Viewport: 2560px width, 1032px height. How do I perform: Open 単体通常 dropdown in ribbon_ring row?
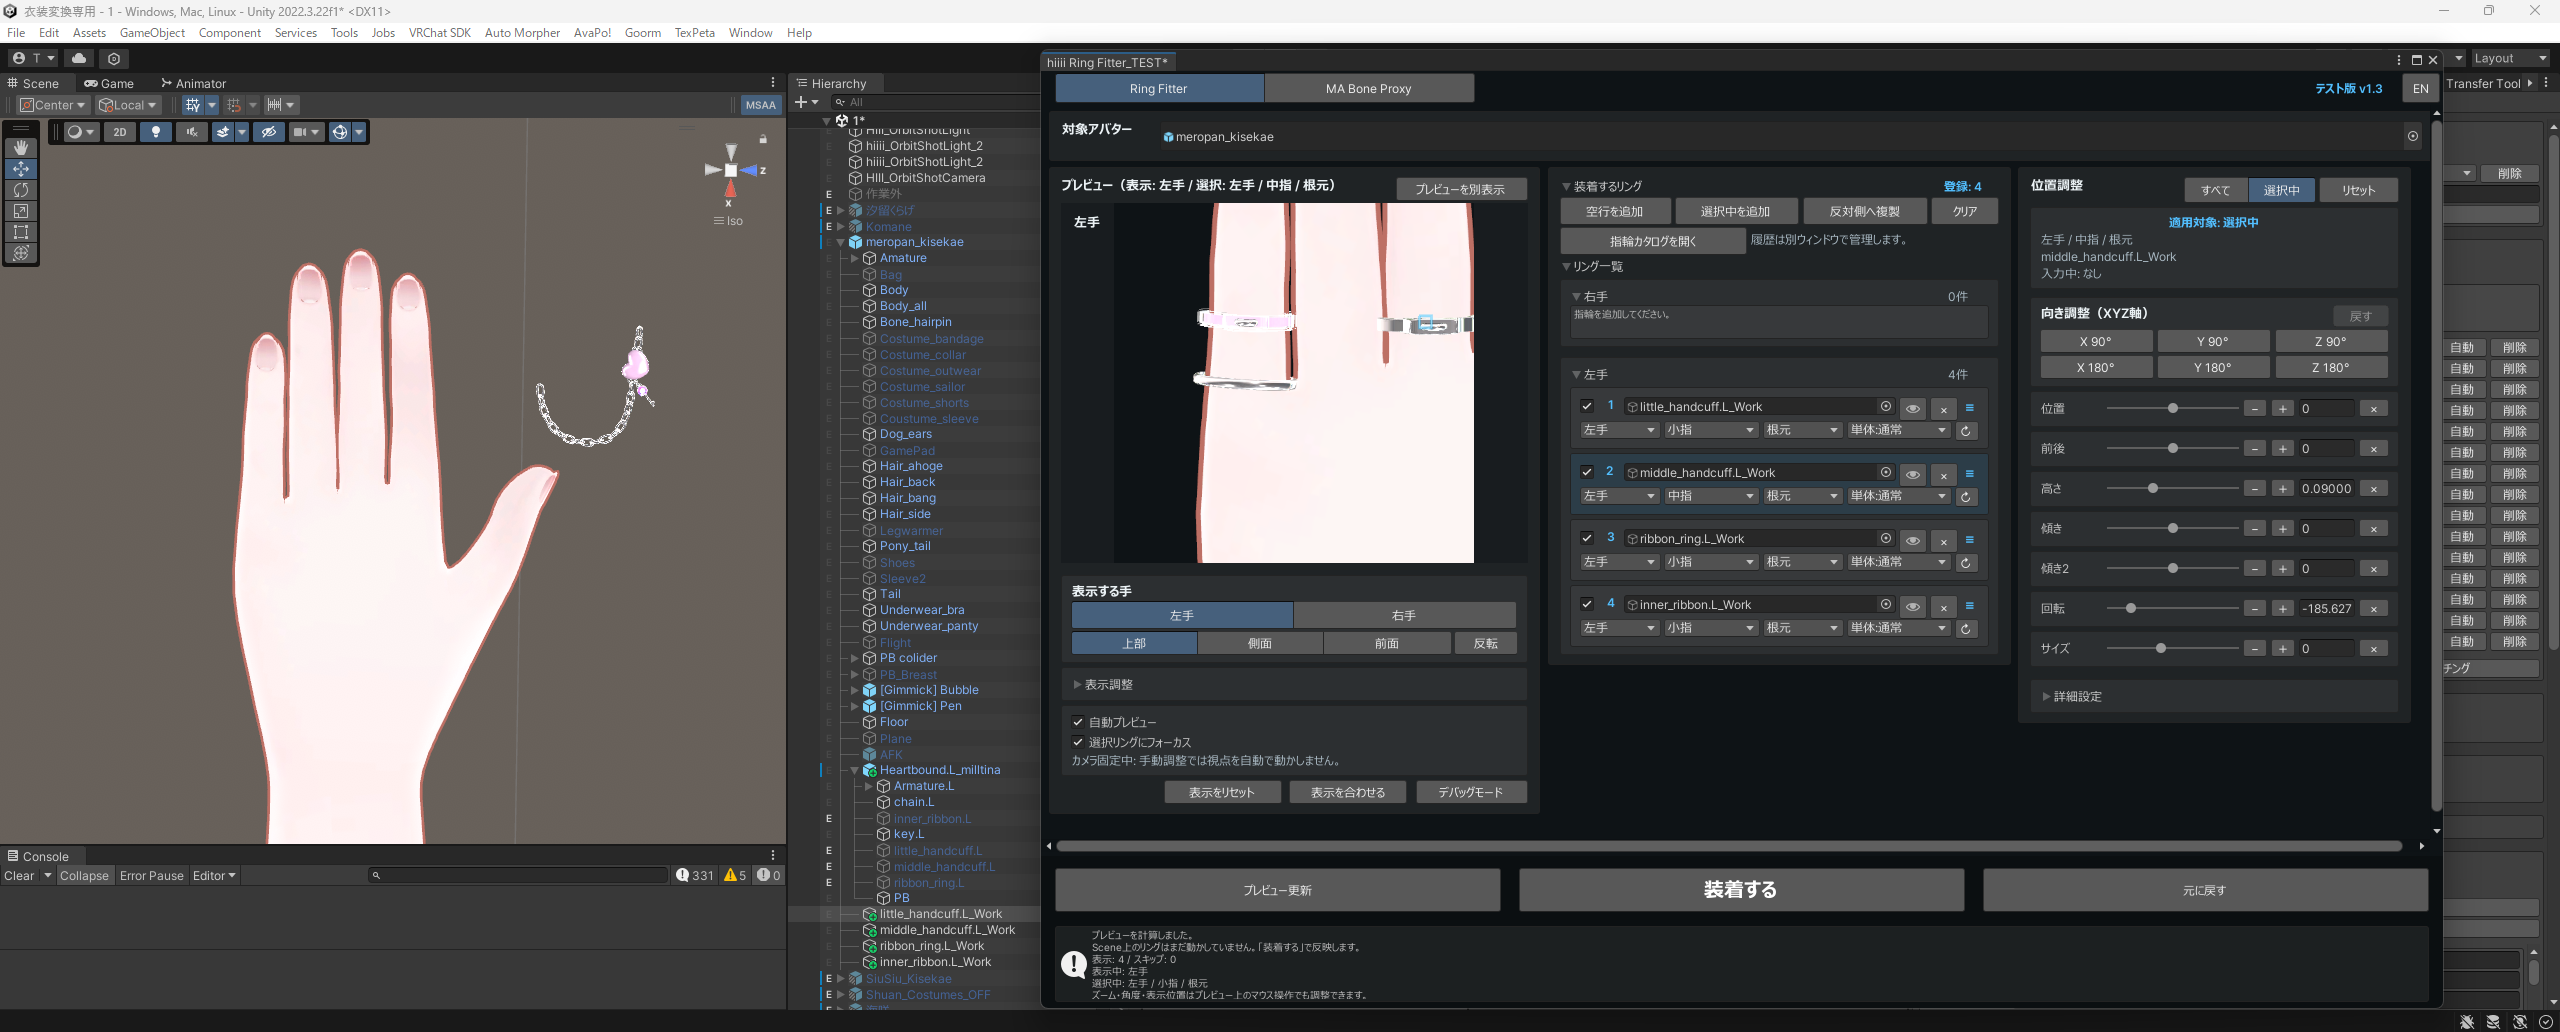1898,562
